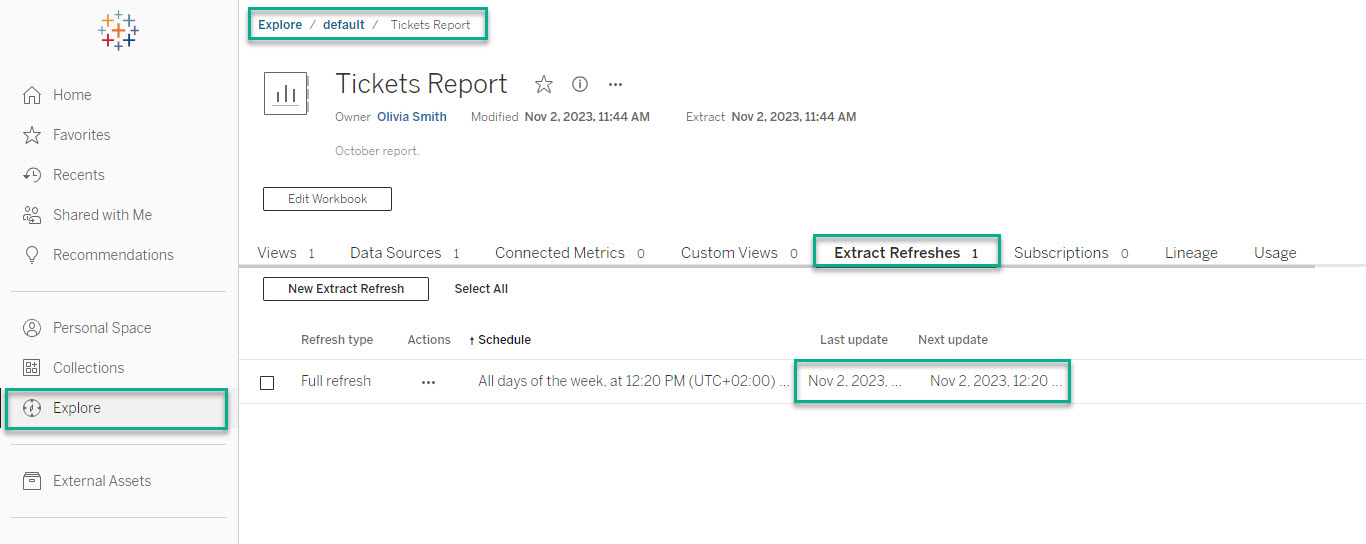Open External Assets in sidebar
The image size is (1366, 544).
coord(101,481)
